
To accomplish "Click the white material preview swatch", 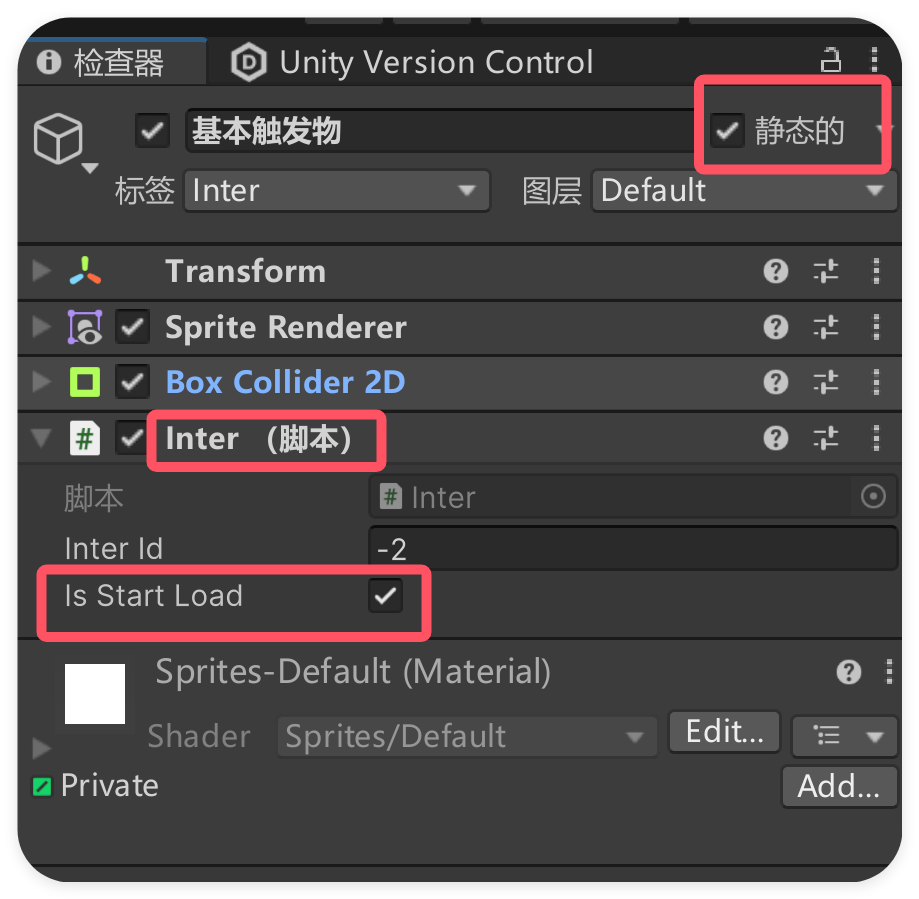I will pos(95,694).
